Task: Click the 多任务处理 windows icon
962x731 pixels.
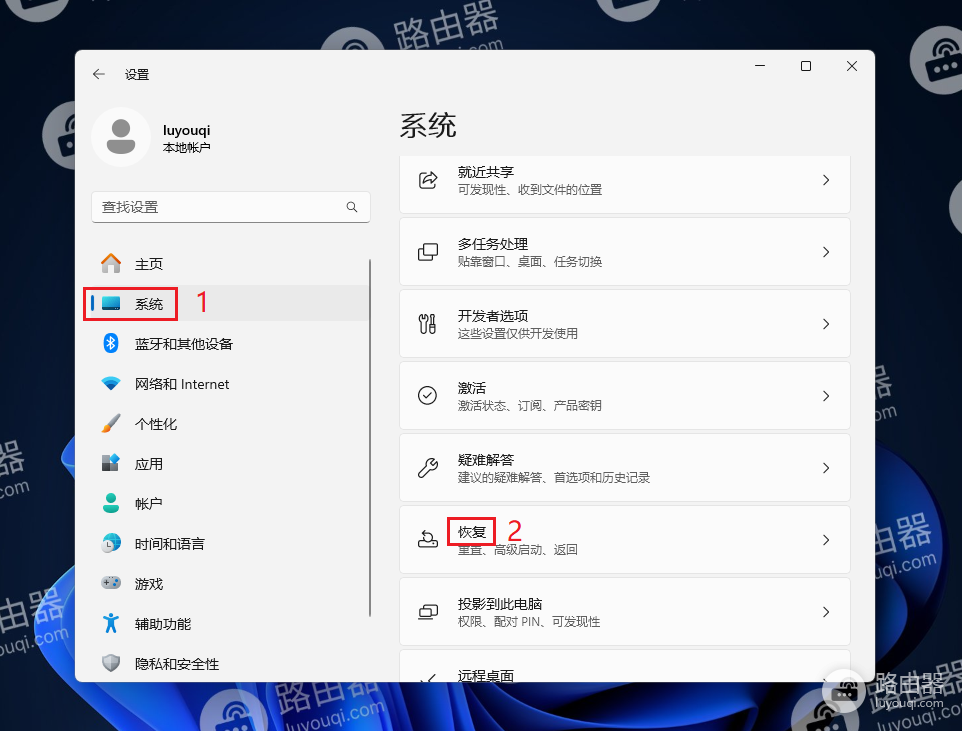Action: pos(428,252)
